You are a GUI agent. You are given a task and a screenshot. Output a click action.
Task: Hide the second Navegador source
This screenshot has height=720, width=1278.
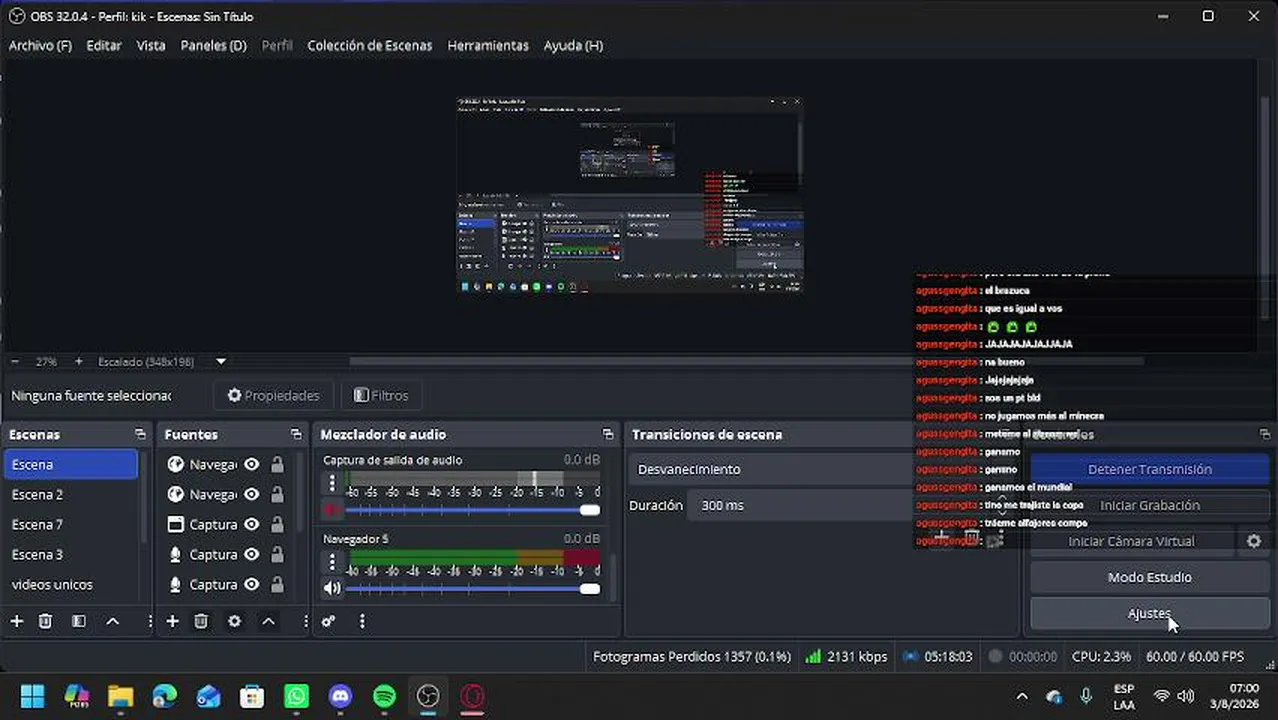252,494
